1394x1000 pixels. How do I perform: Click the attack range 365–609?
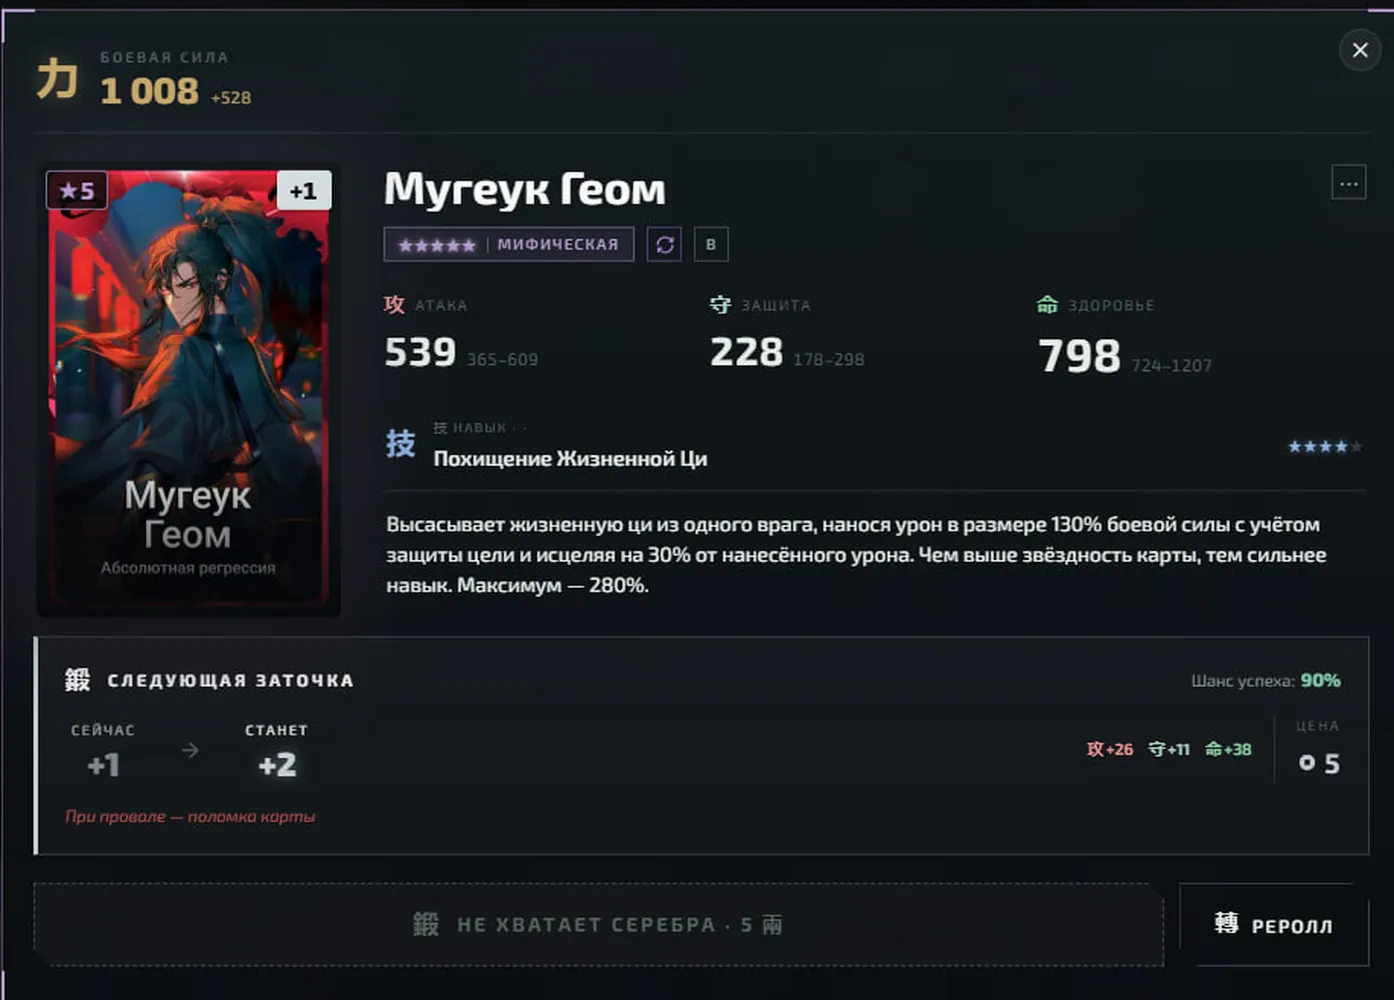click(502, 360)
